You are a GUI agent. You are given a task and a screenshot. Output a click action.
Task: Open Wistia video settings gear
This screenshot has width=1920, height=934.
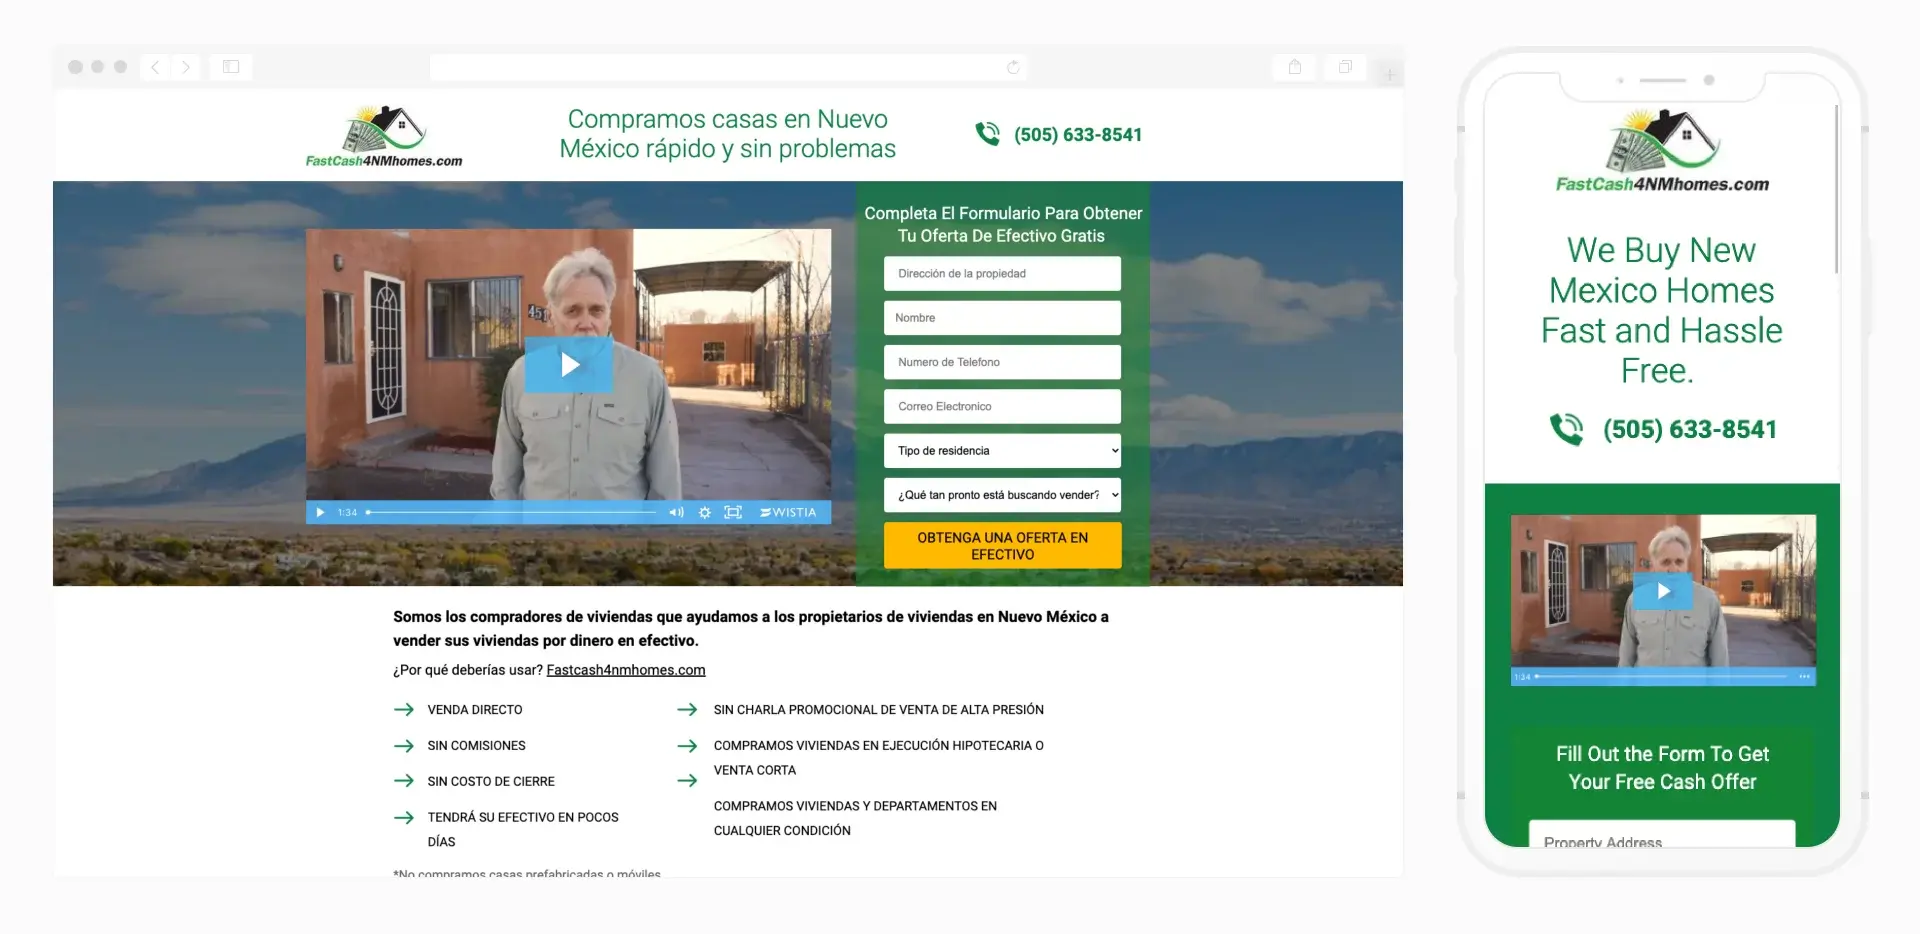pos(705,512)
